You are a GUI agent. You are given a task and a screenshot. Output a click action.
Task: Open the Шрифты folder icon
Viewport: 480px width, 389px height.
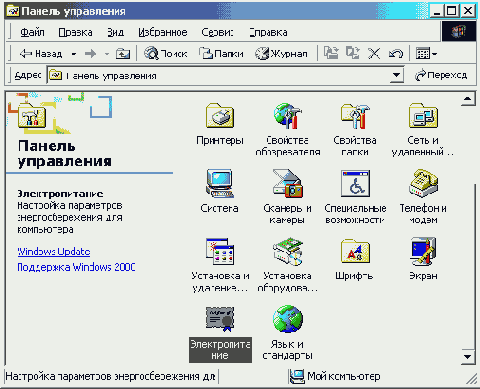point(355,251)
